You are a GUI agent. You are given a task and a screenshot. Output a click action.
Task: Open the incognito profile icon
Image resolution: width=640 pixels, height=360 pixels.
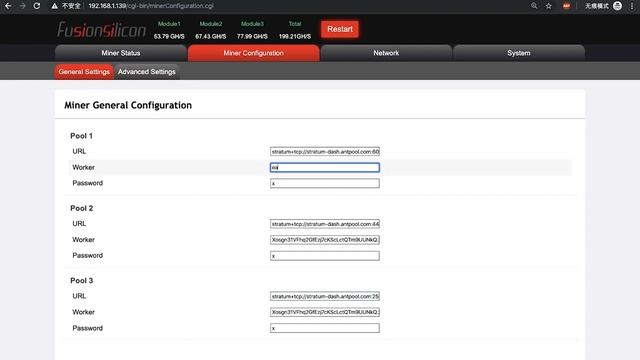618,6
